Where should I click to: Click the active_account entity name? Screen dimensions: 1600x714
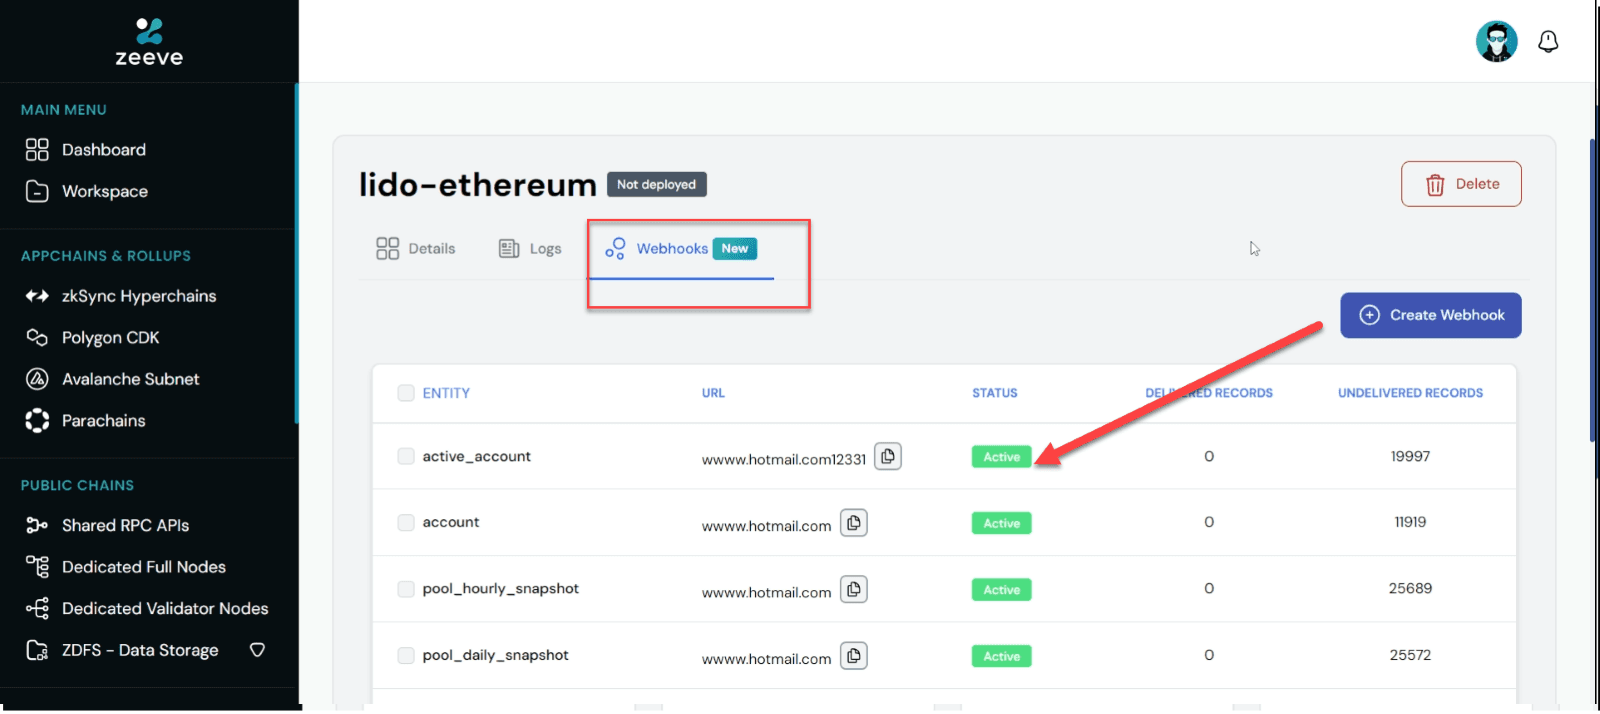[476, 456]
